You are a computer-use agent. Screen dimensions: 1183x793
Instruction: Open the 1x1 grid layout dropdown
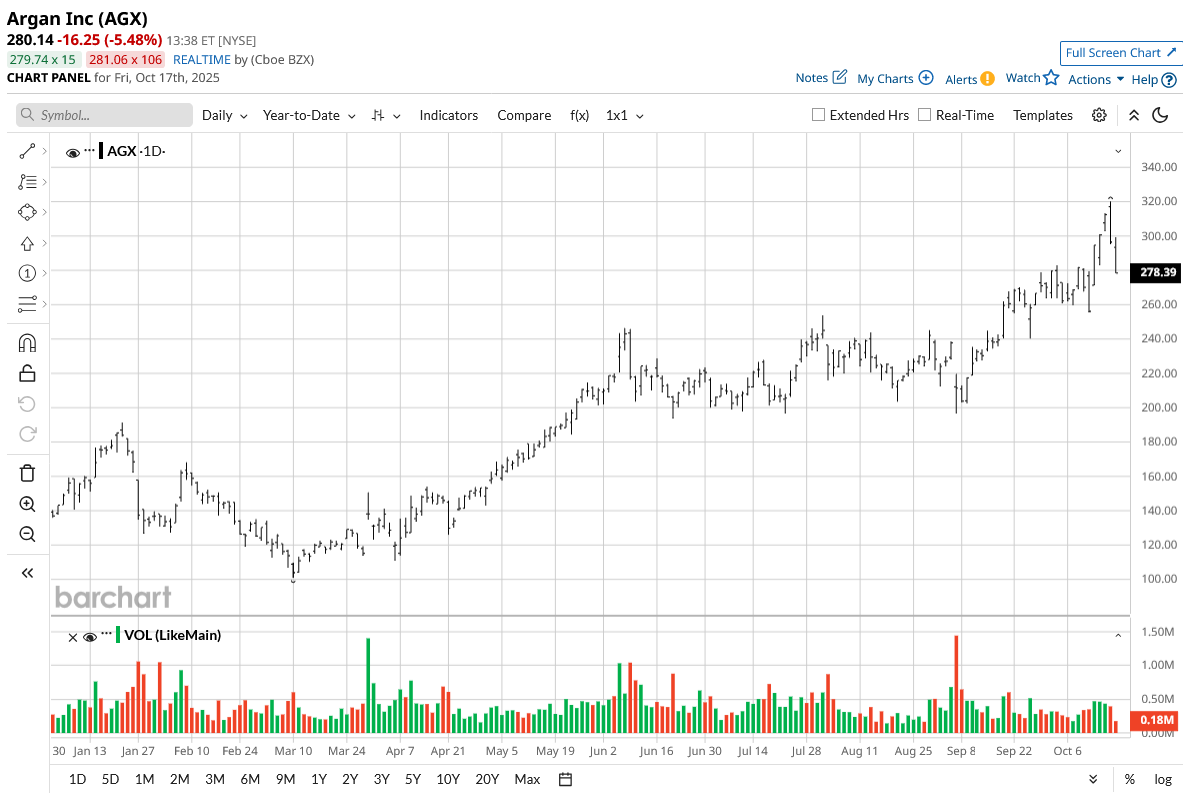click(x=625, y=115)
